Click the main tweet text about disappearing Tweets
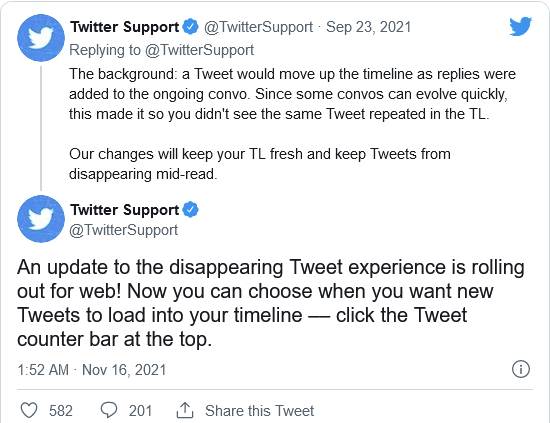 pyautogui.click(x=271, y=303)
